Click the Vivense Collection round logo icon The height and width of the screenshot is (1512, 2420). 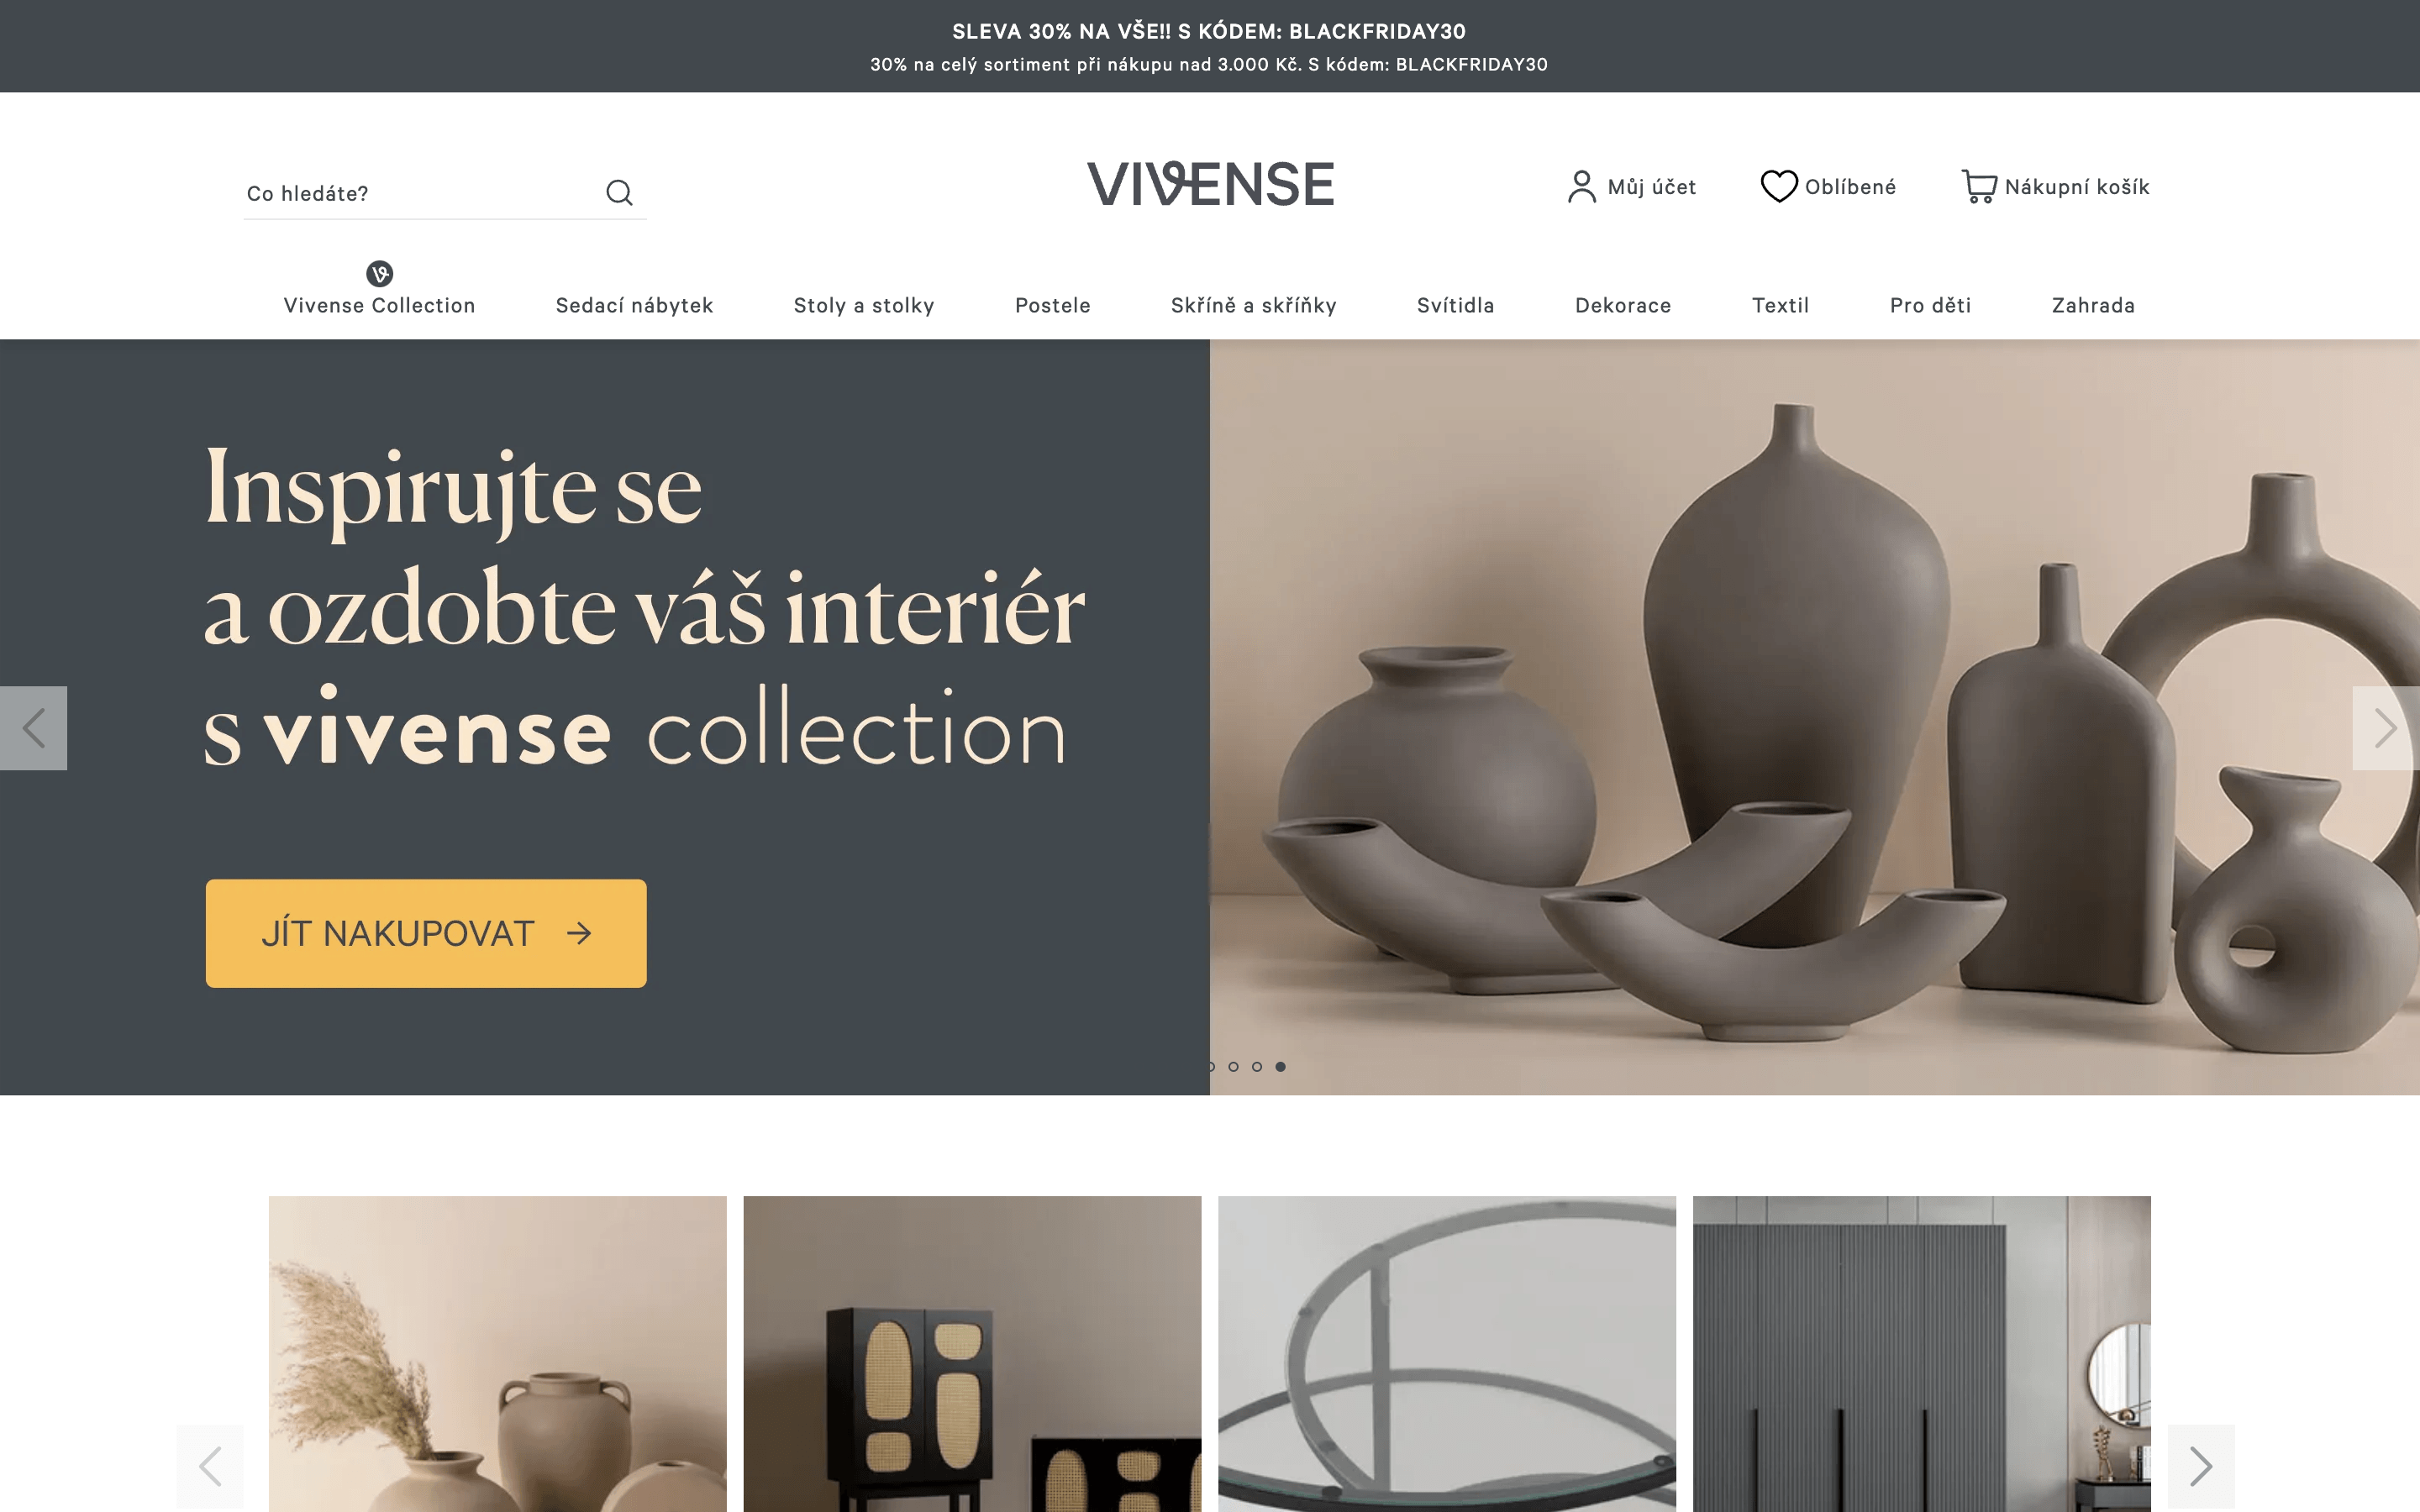[379, 273]
